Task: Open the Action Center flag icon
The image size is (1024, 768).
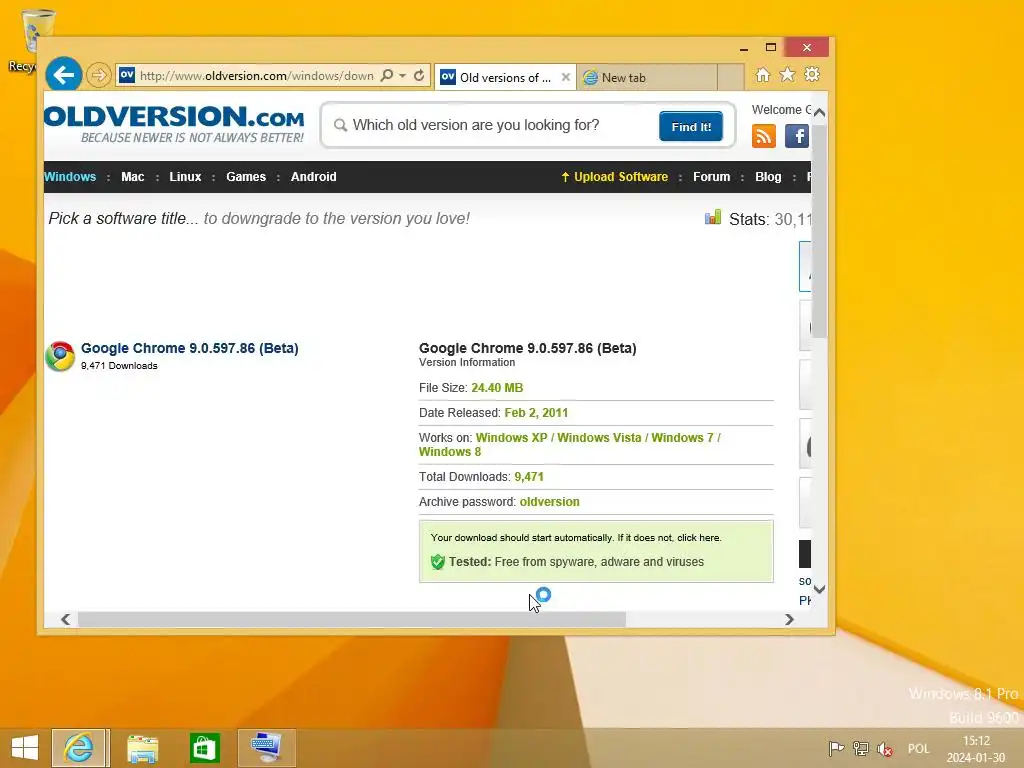Action: click(x=836, y=748)
